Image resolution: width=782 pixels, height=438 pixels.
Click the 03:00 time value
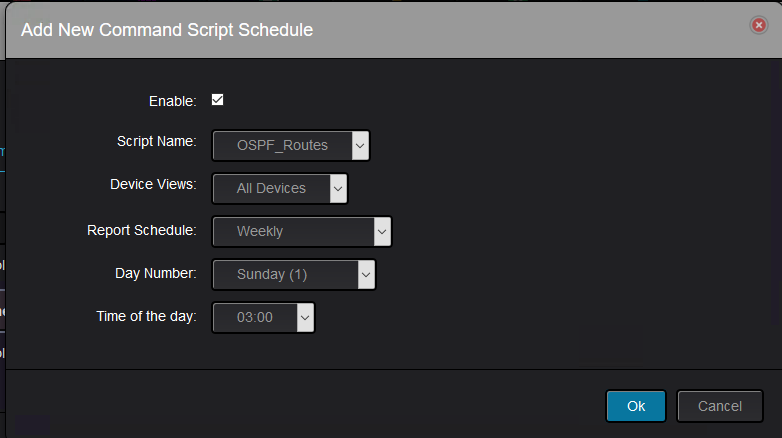255,317
